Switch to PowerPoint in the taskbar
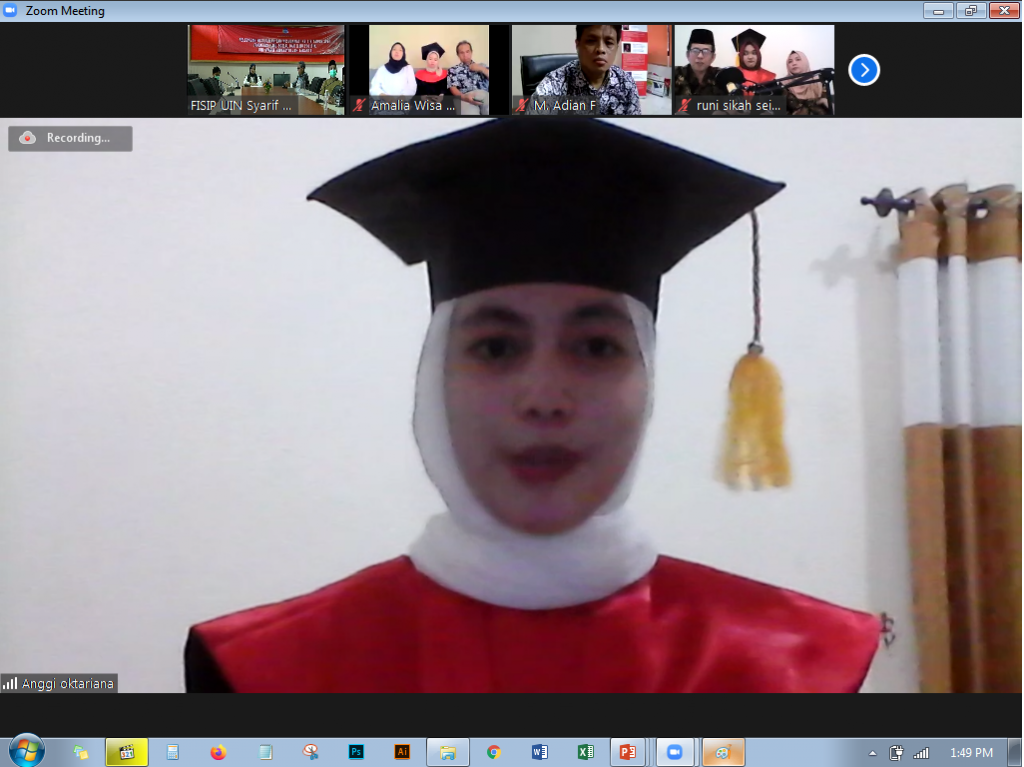Screen dimensions: 1024x767 pyautogui.click(x=629, y=752)
